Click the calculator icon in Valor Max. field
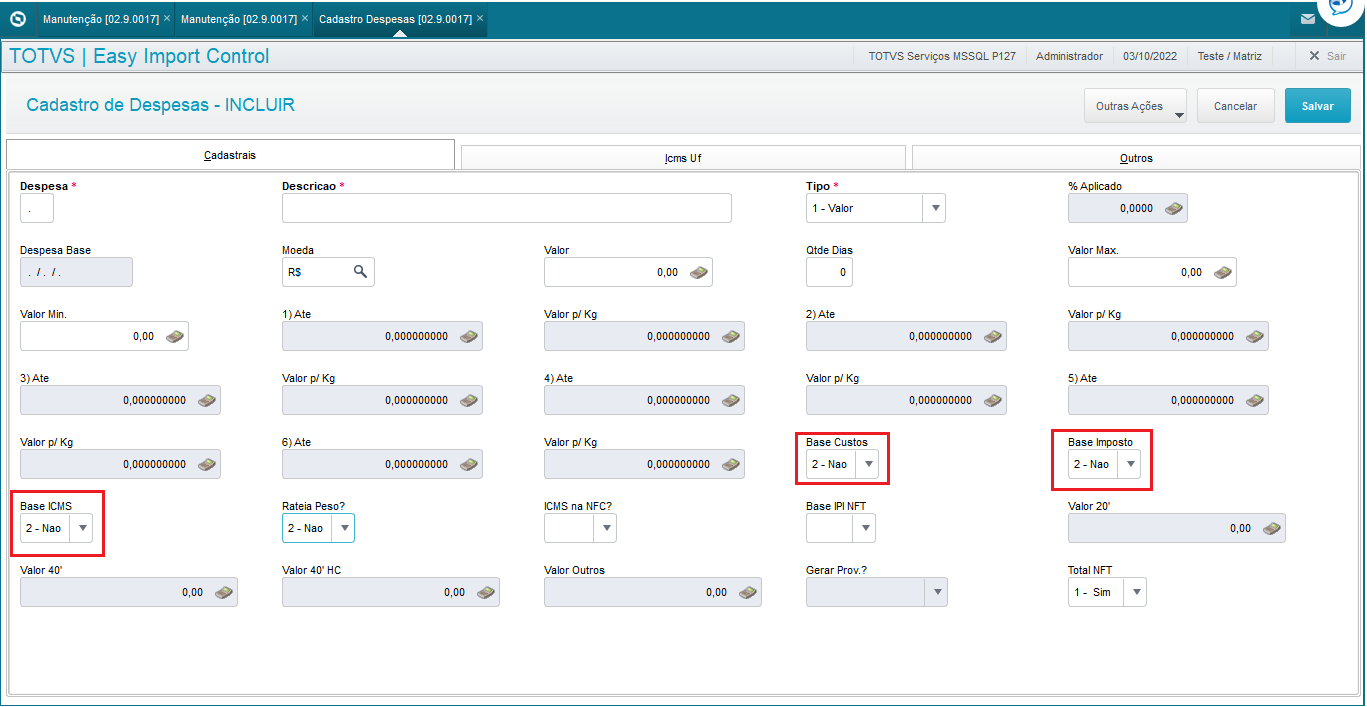The image size is (1367, 707). (x=1222, y=272)
